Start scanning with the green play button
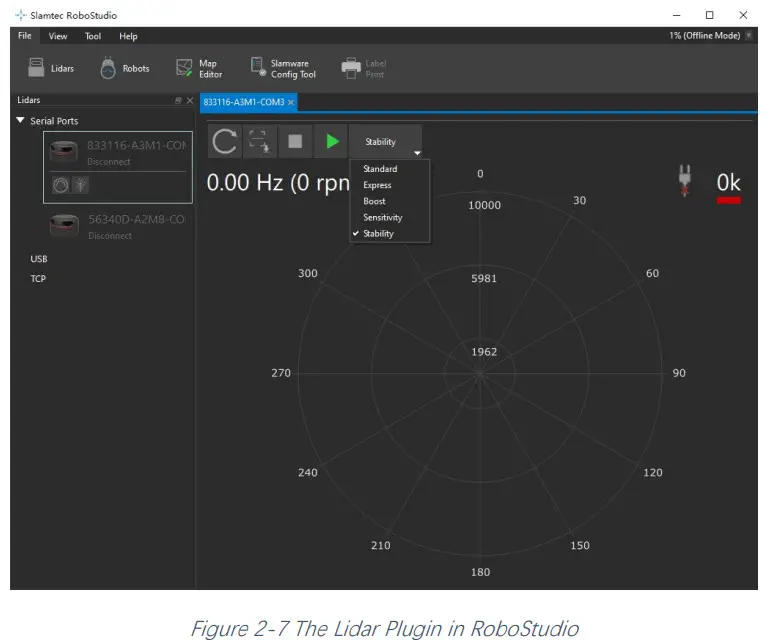 (x=331, y=142)
